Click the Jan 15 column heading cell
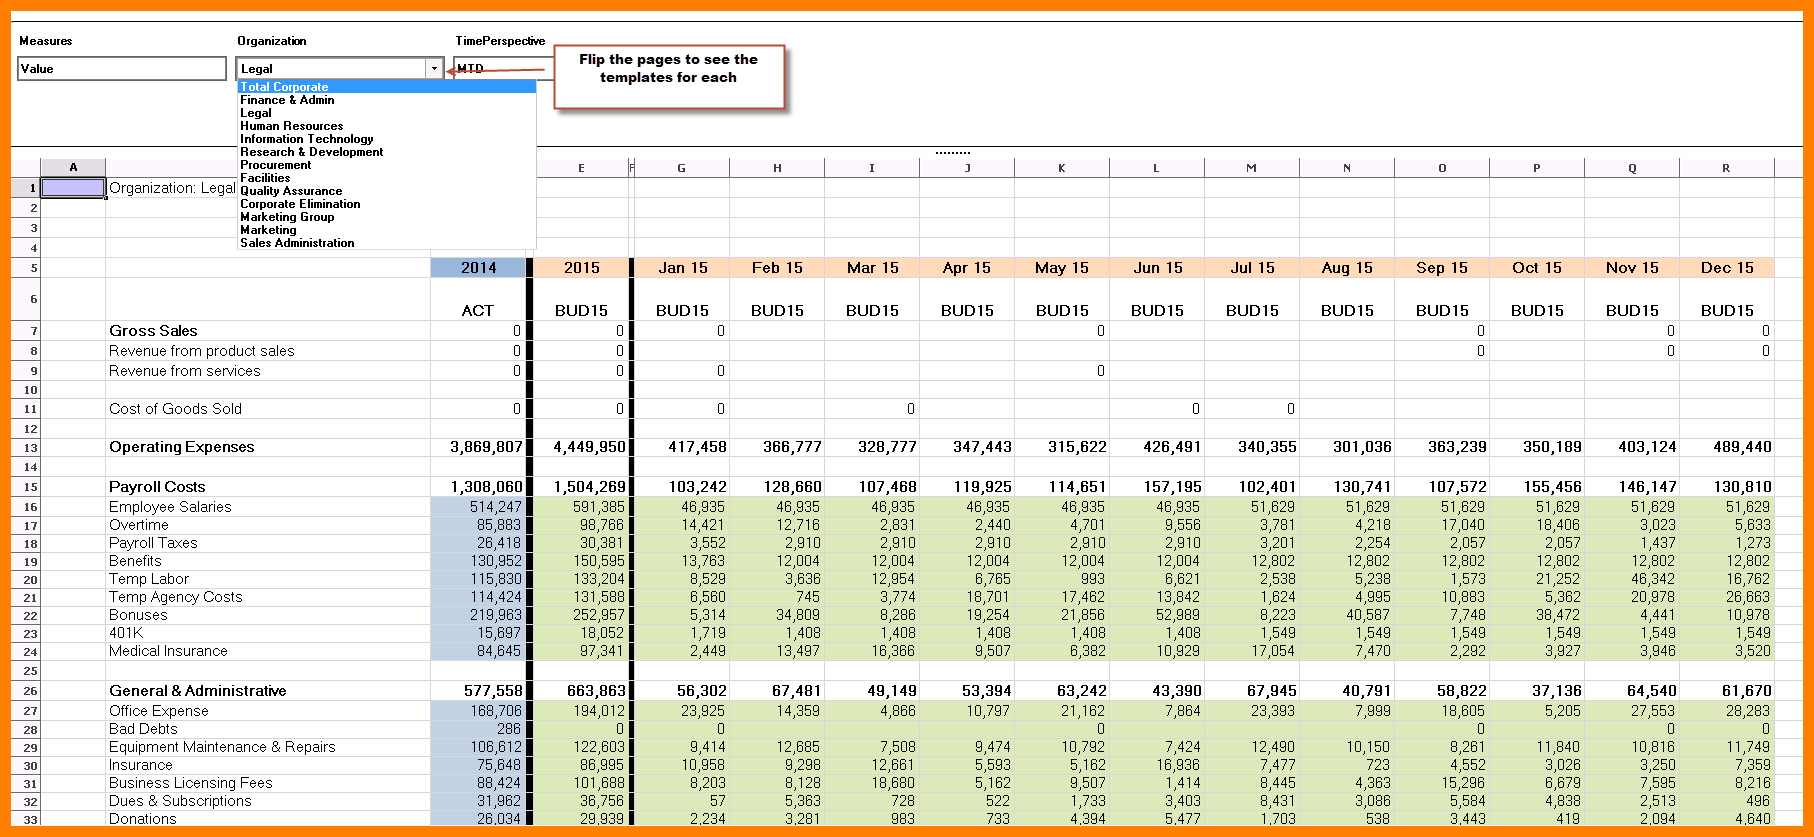The height and width of the screenshot is (837, 1814). [682, 268]
